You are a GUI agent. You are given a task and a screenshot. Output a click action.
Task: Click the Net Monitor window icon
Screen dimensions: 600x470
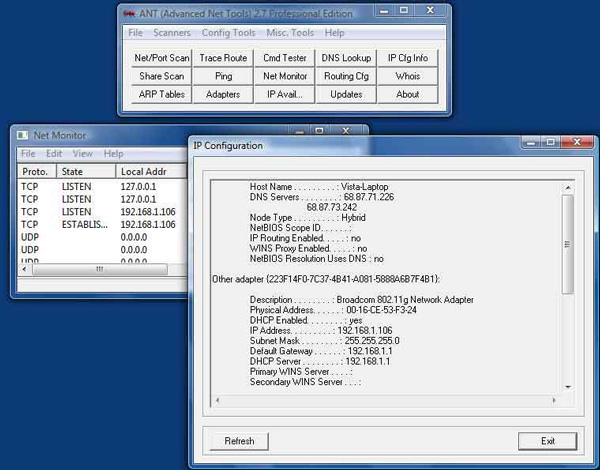pos(23,135)
